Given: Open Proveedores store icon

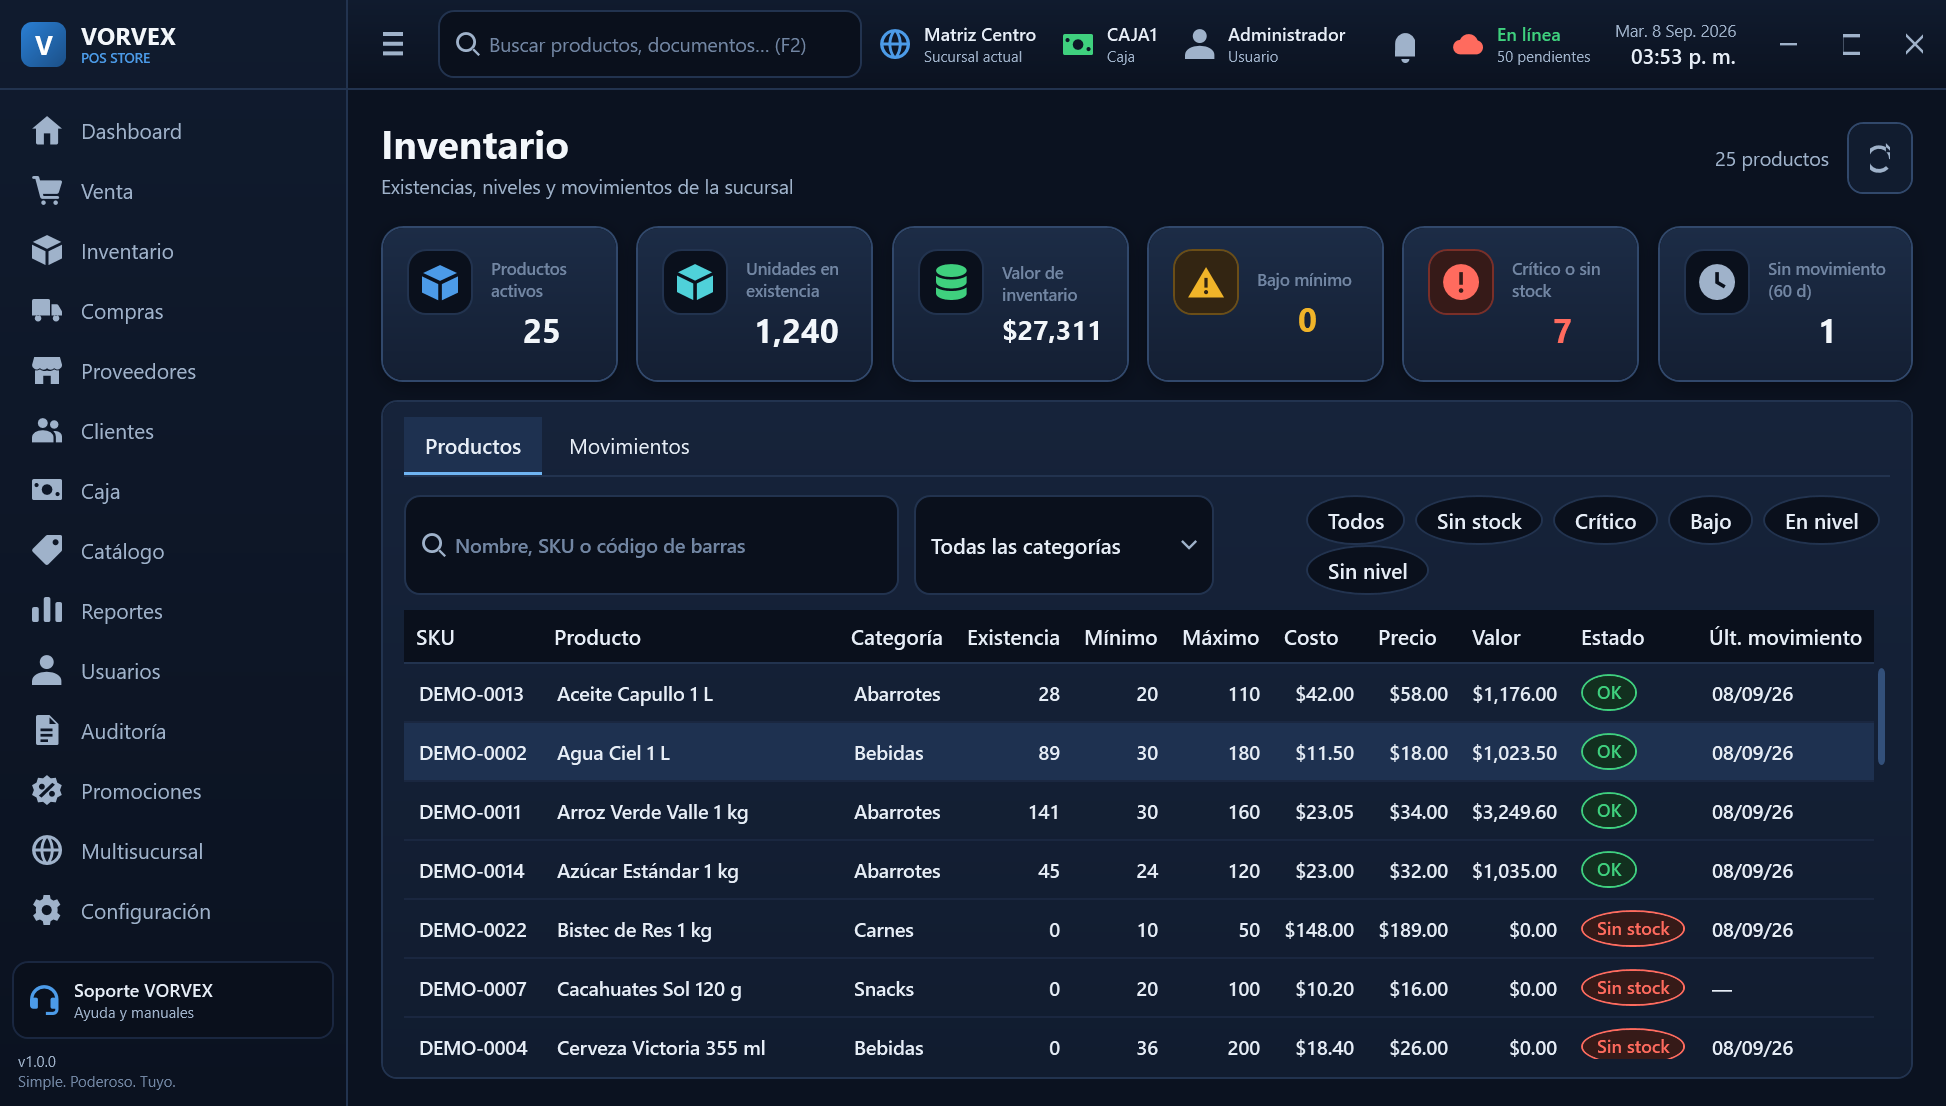Looking at the screenshot, I should [47, 371].
